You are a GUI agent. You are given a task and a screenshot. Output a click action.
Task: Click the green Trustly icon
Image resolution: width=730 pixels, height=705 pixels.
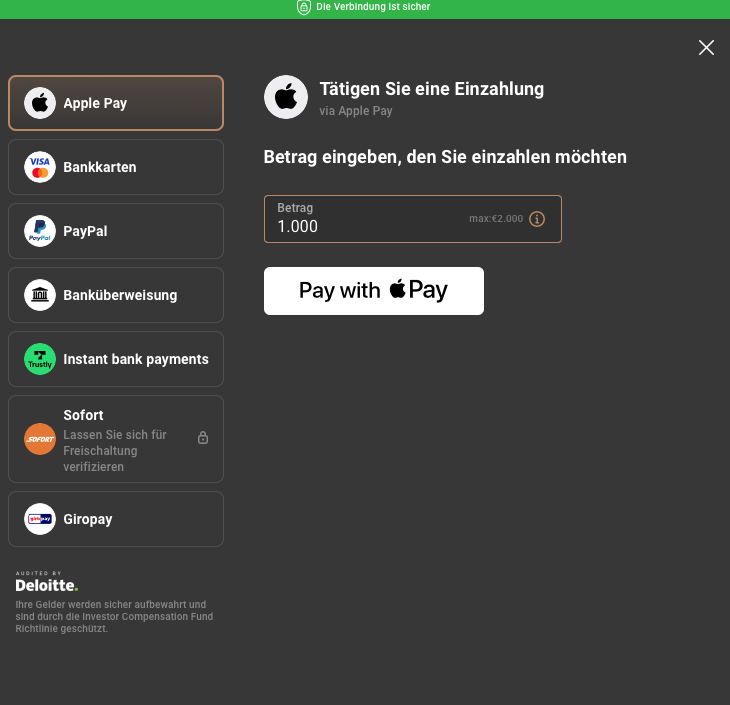[40, 359]
